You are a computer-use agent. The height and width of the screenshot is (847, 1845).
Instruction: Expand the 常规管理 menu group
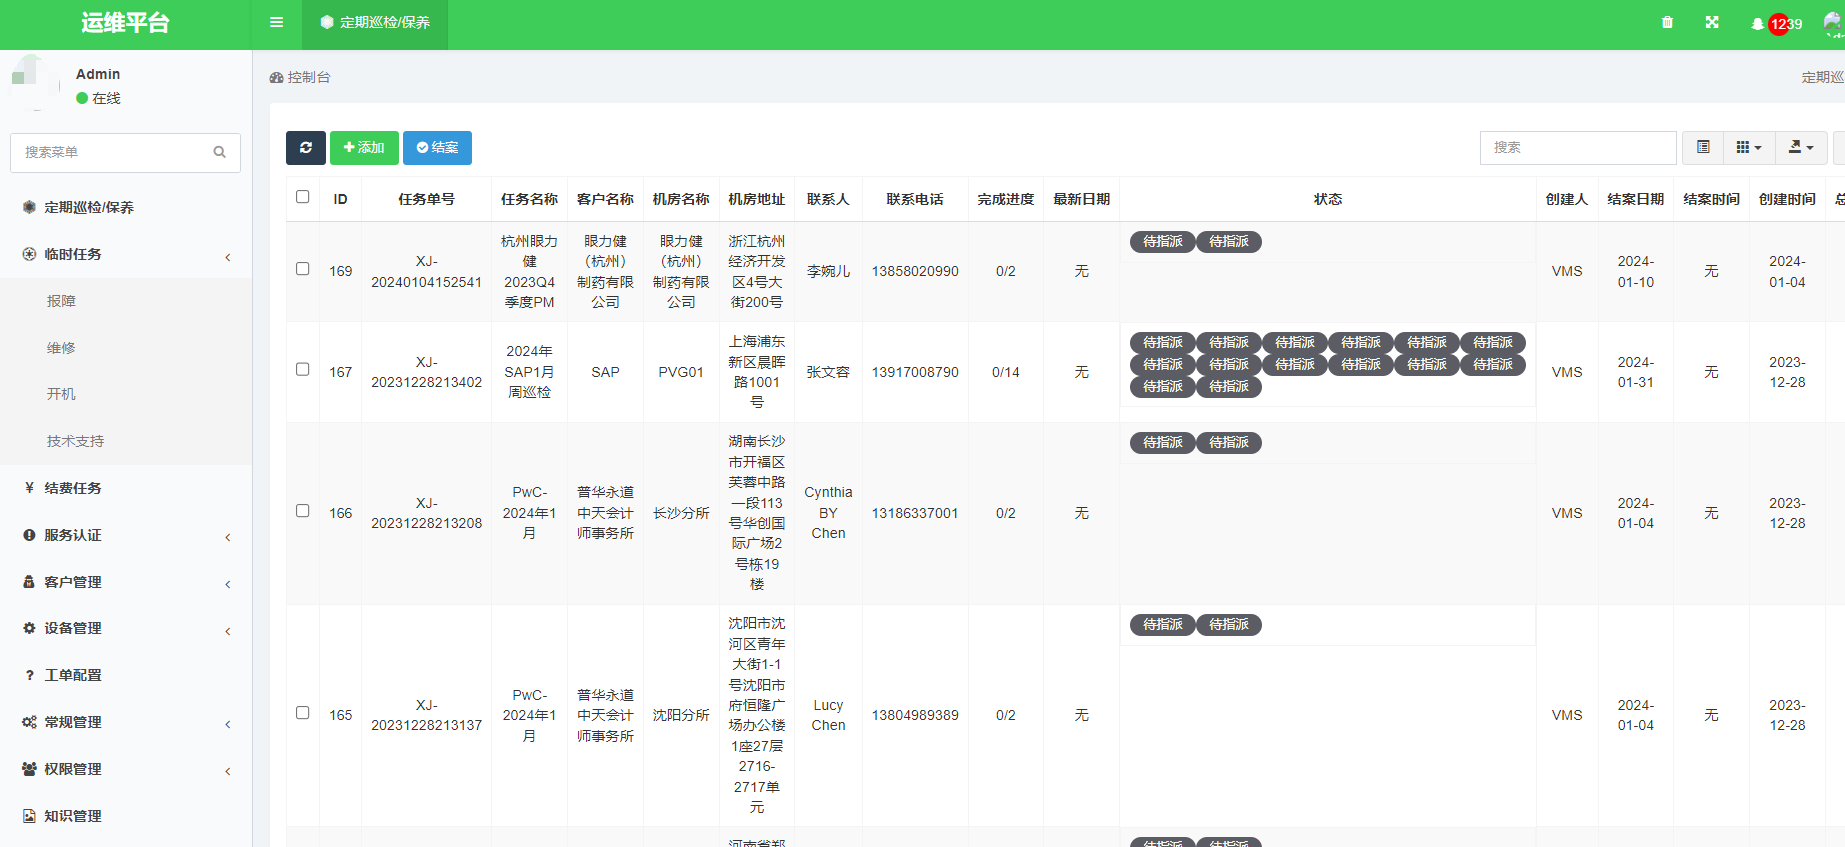[126, 722]
